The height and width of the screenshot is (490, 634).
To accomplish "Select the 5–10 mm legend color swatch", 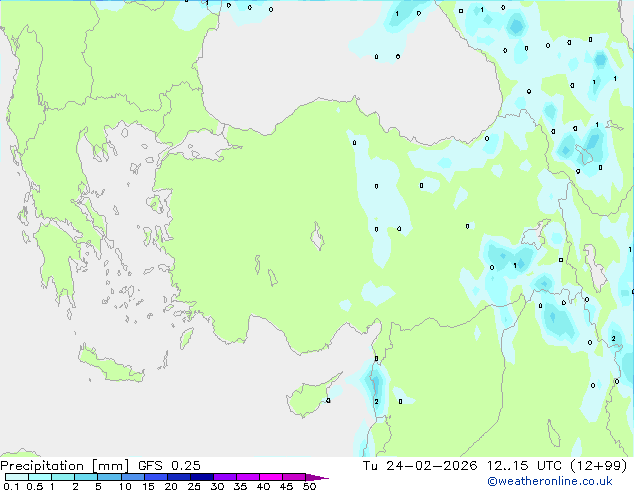I will pos(110,477).
